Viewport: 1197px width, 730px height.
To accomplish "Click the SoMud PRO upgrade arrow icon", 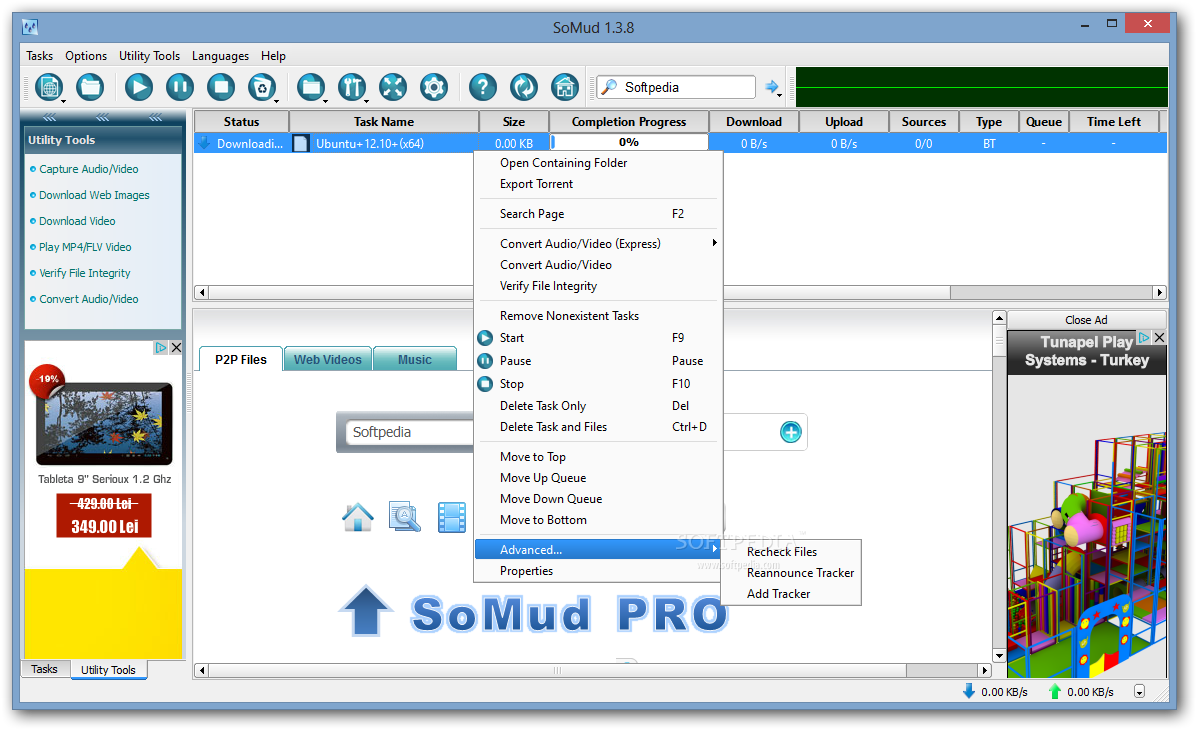I will [x=366, y=611].
